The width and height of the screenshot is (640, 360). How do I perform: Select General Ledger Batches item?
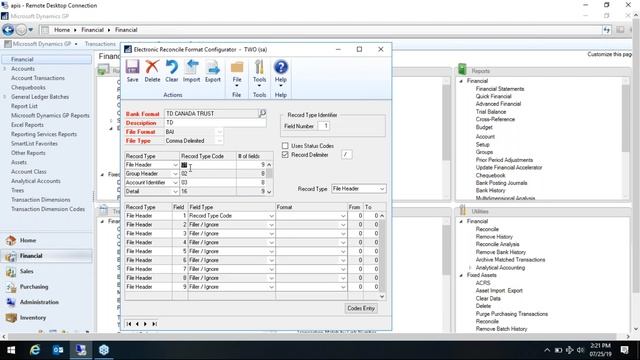(x=40, y=97)
